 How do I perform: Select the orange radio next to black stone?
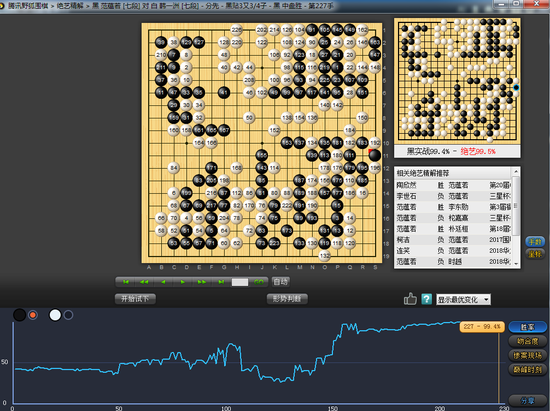[x=33, y=315]
